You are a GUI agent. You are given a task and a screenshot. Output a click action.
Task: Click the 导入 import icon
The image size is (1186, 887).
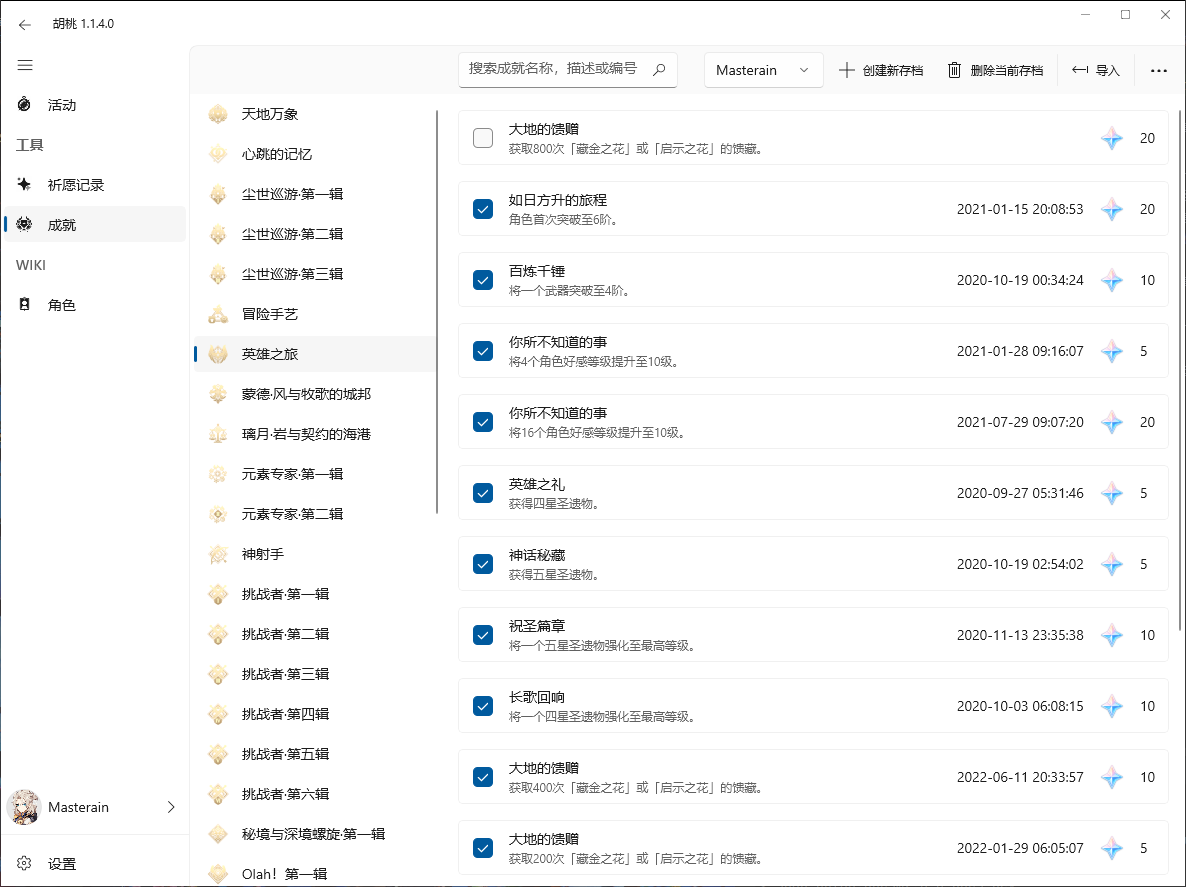(1080, 70)
